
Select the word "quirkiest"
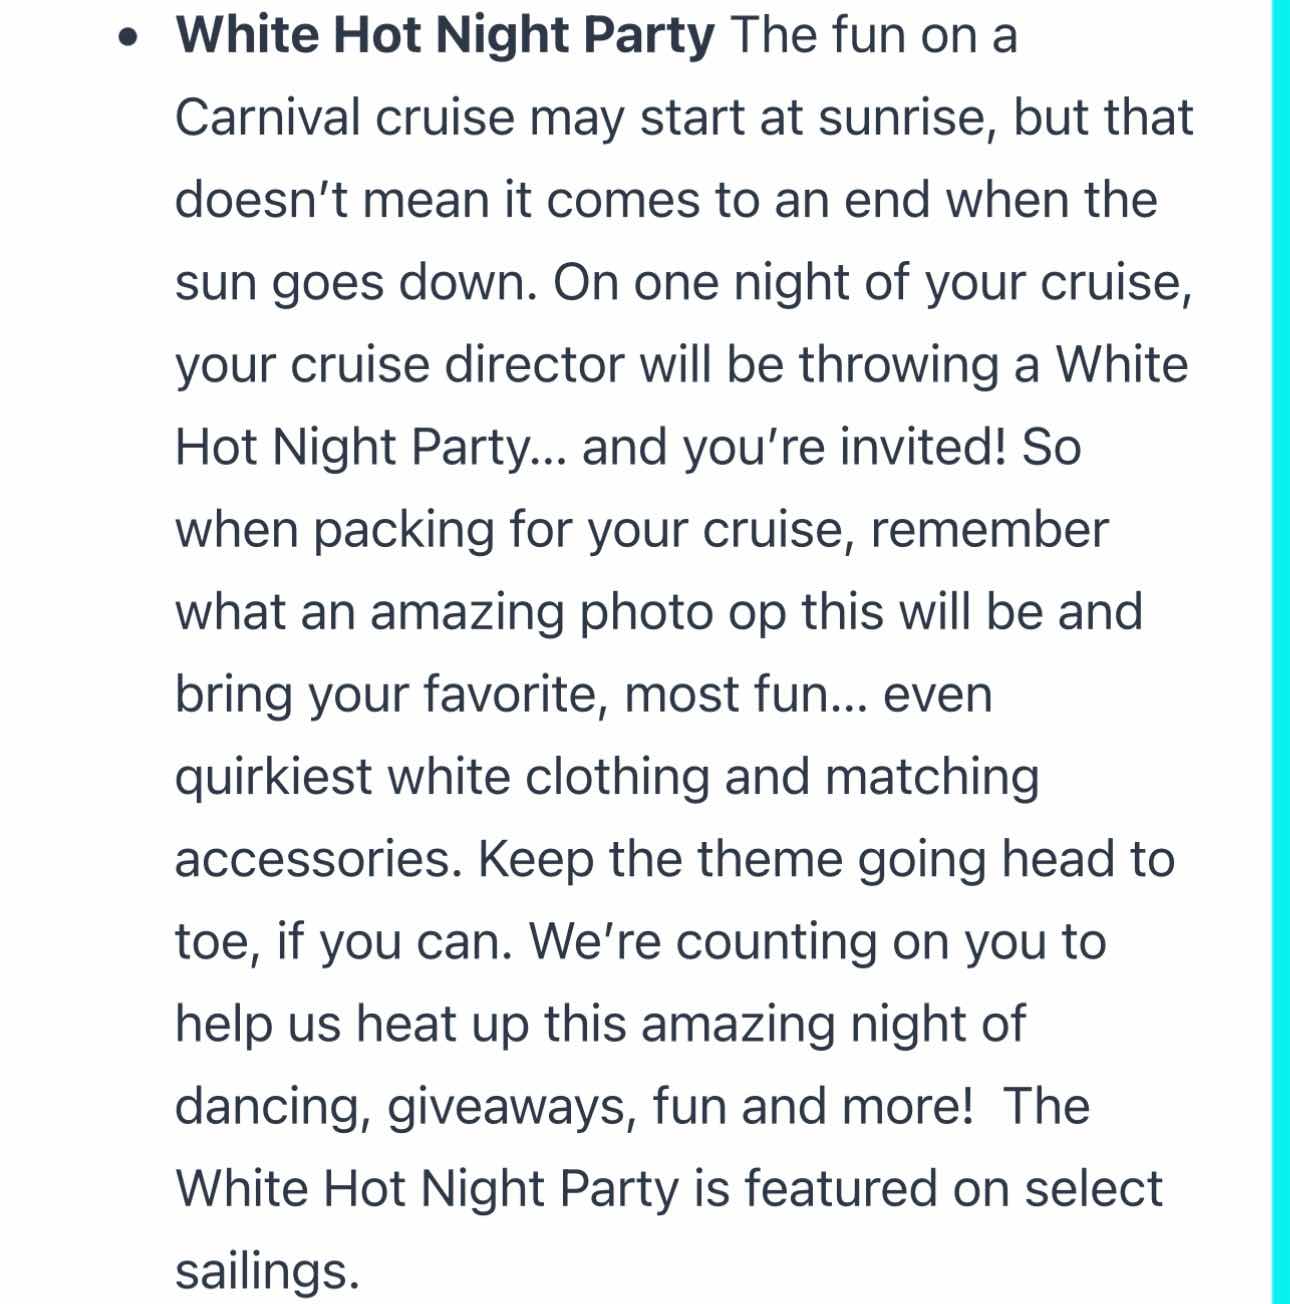coord(274,777)
